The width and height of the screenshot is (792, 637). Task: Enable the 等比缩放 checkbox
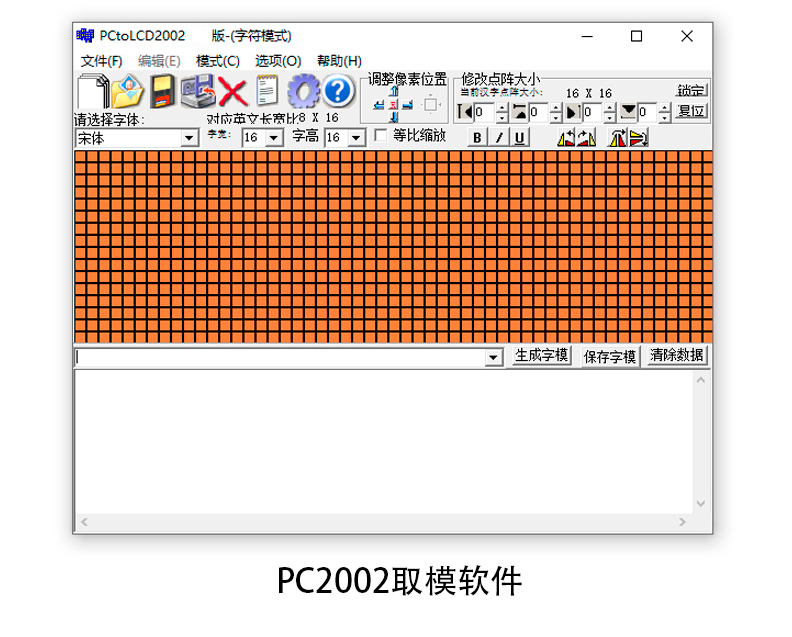tap(381, 135)
